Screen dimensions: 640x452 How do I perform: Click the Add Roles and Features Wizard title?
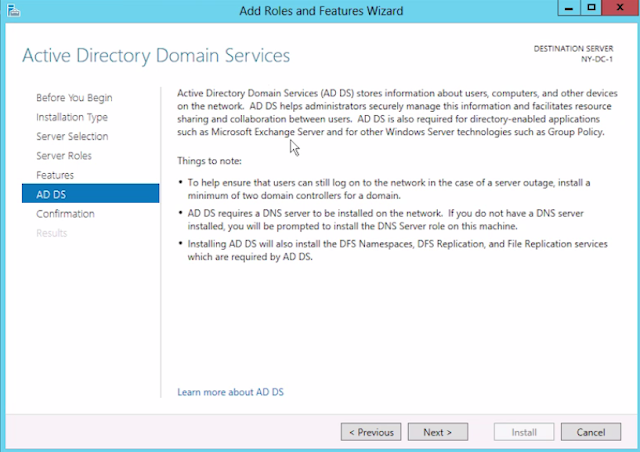click(321, 11)
